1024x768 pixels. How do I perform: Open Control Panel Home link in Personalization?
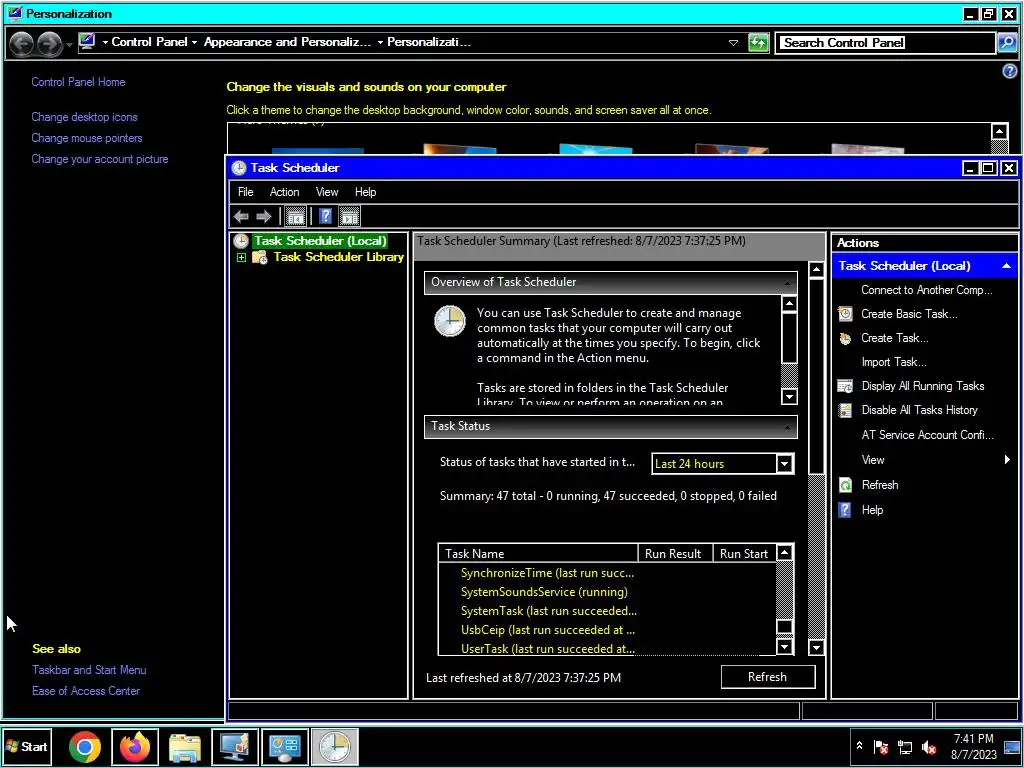pyautogui.click(x=78, y=82)
